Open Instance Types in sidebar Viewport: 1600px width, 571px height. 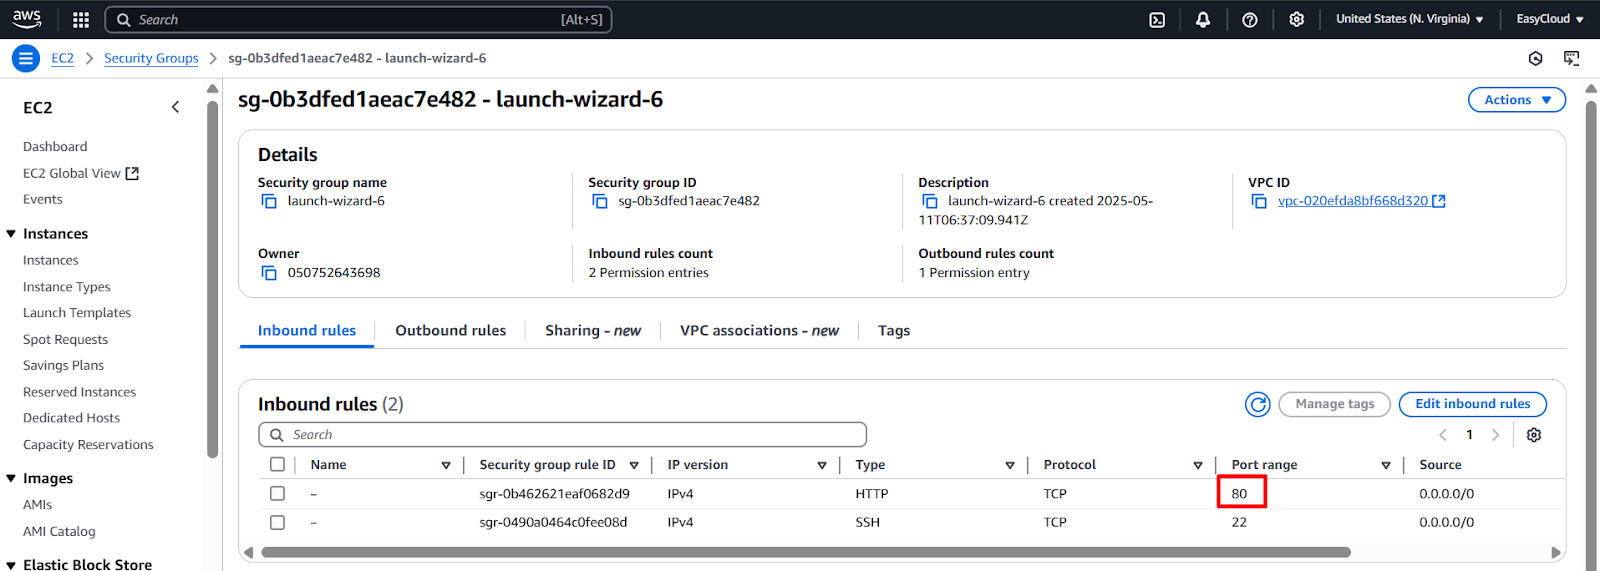click(x=67, y=287)
